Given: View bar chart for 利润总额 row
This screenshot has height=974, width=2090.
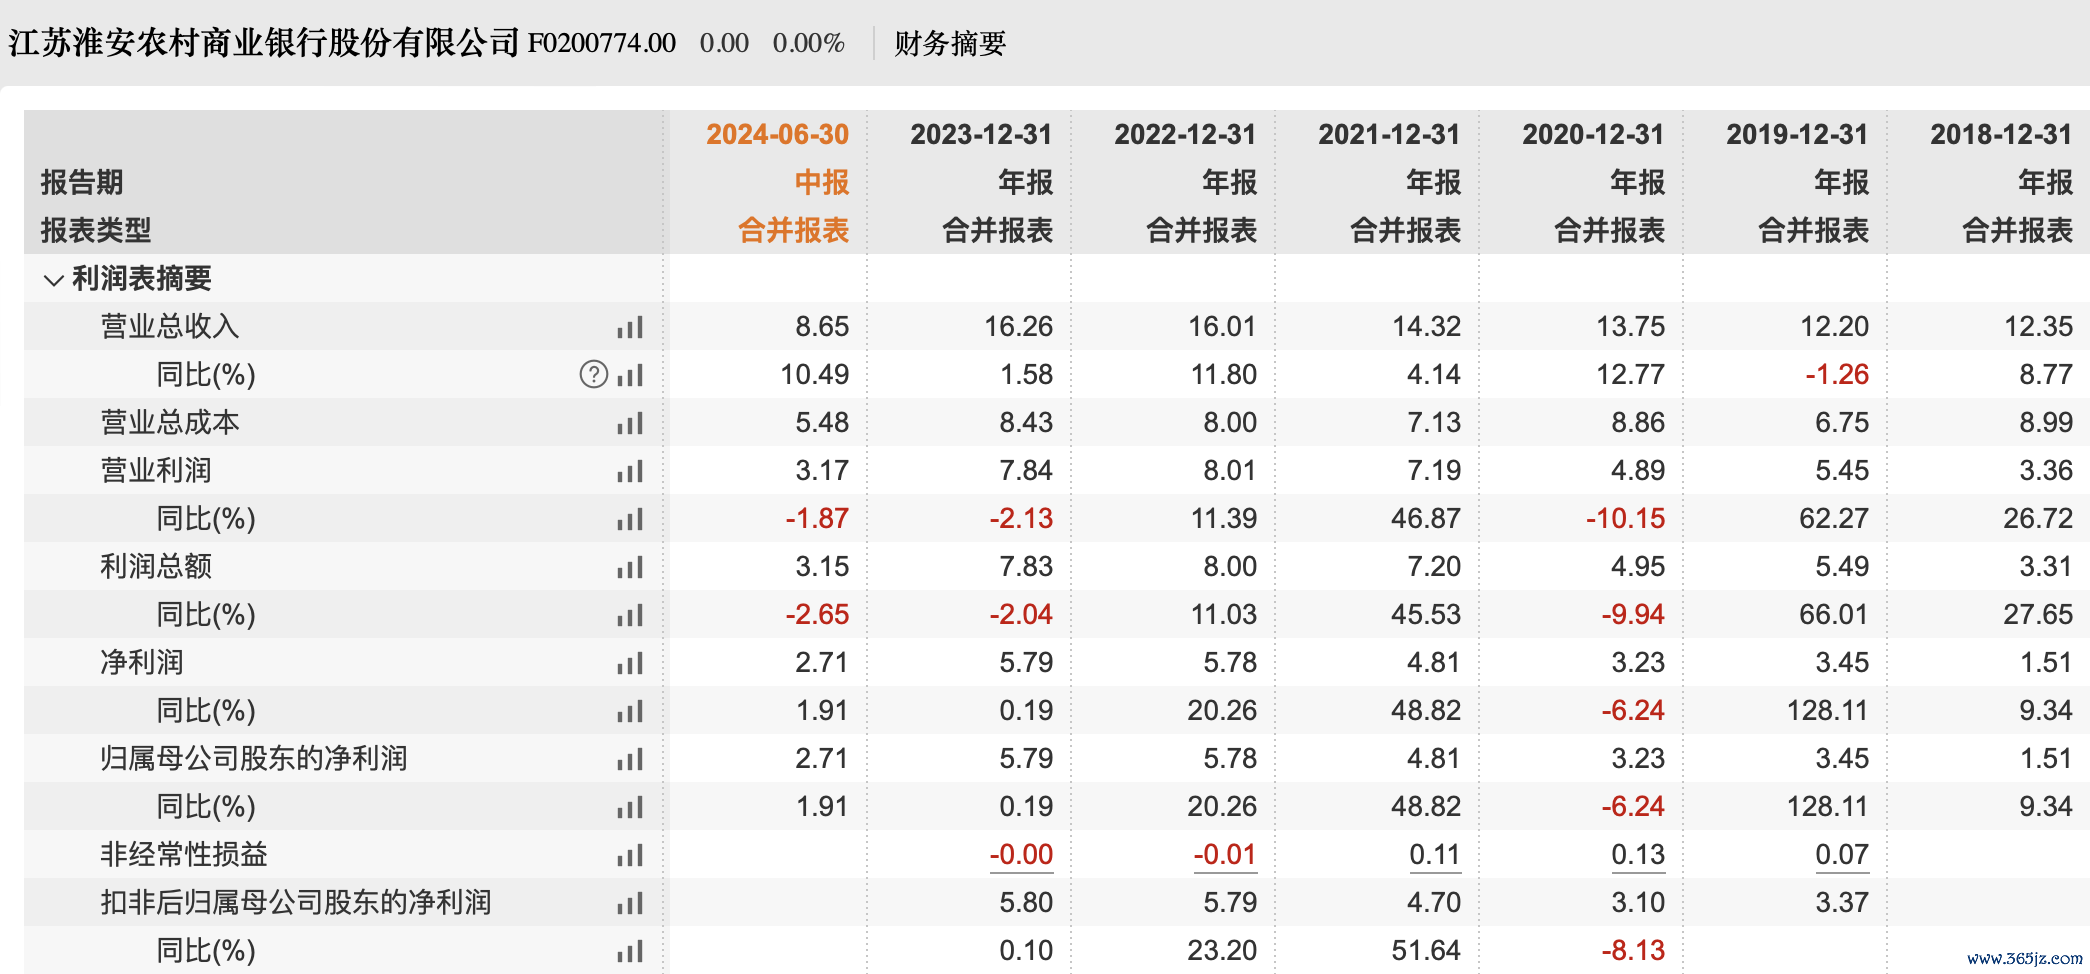Looking at the screenshot, I should [x=630, y=567].
